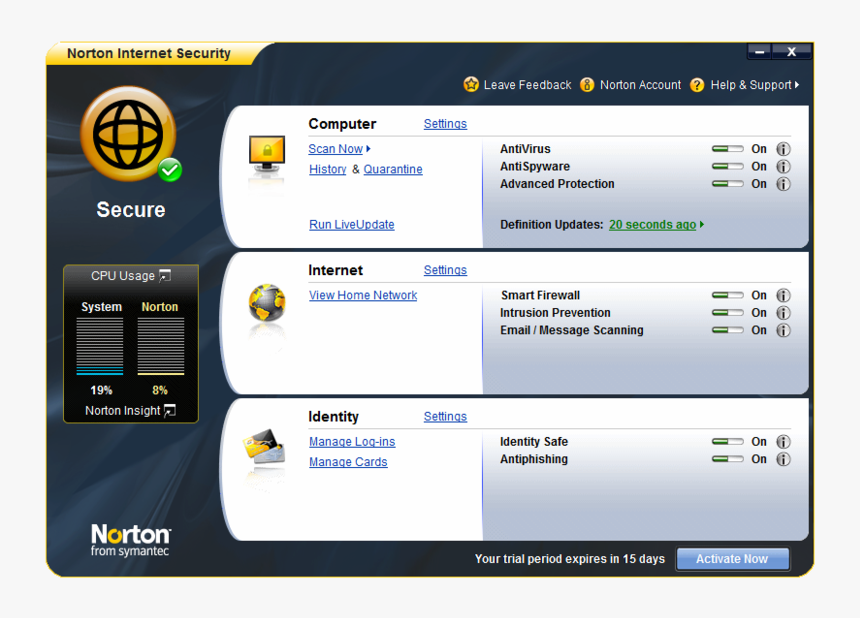The width and height of the screenshot is (860, 618).
Task: Open View Home Network
Action: point(363,296)
